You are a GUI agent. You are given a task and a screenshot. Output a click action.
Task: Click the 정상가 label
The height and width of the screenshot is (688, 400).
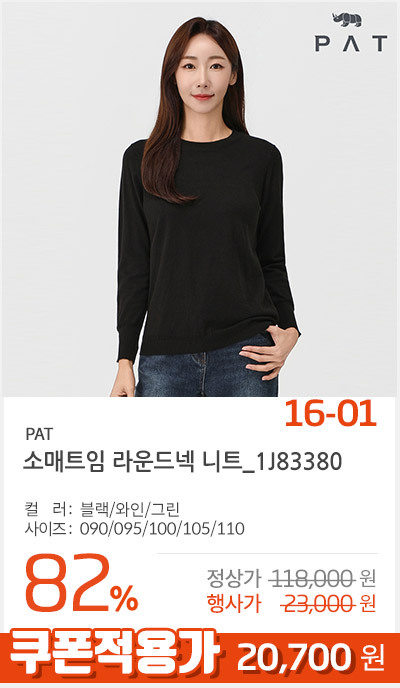coord(234,579)
